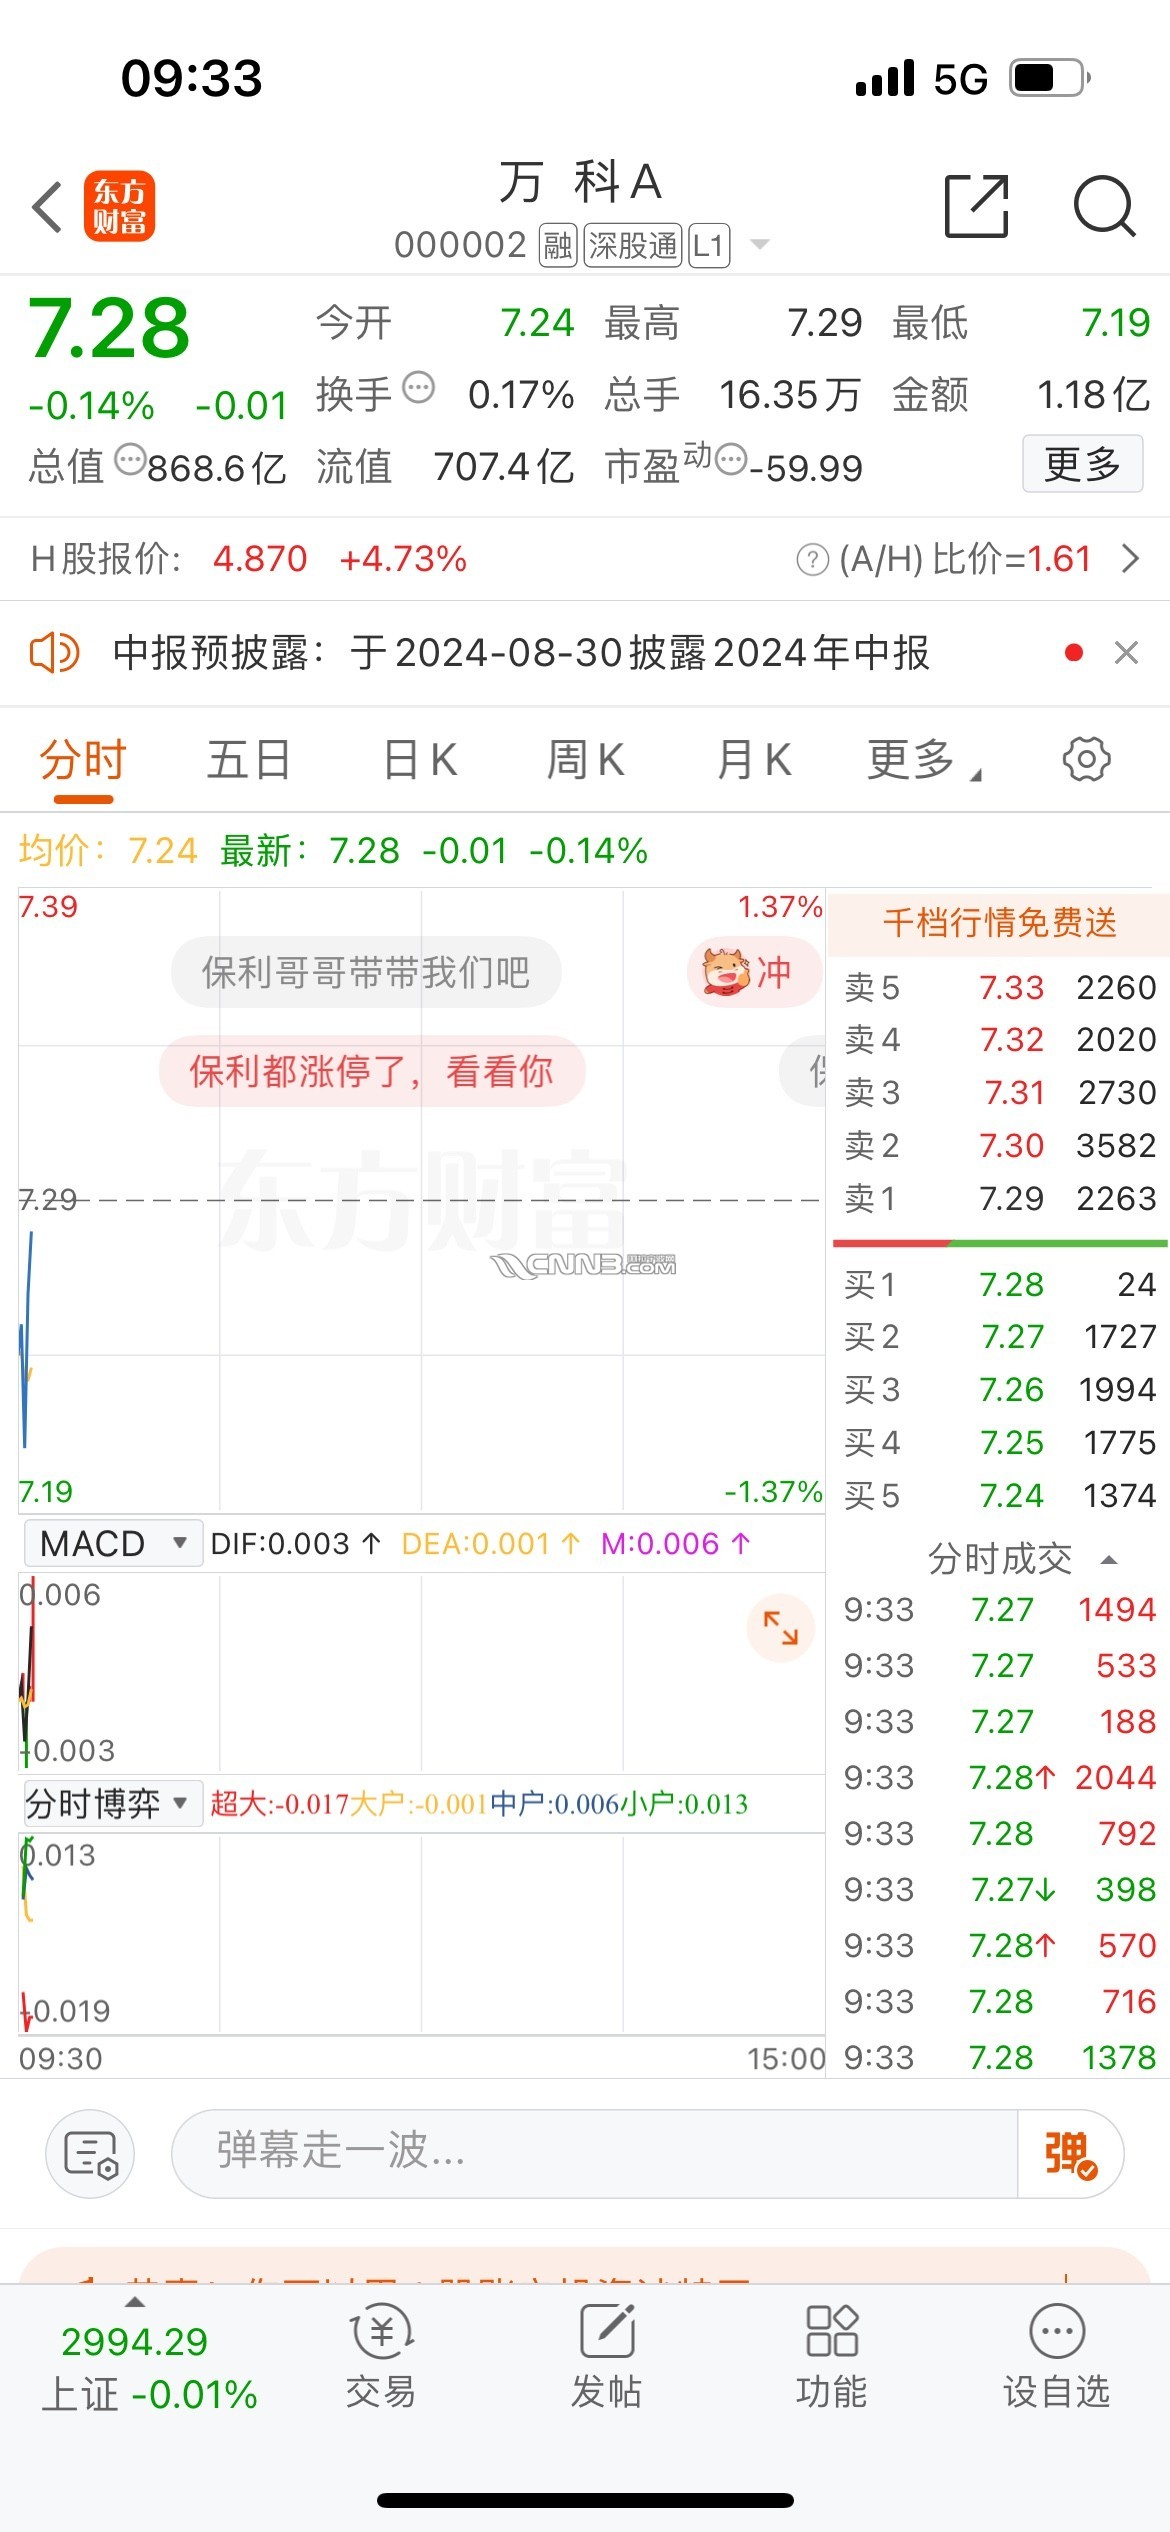Expand the 上证 index bar arrow

134,2301
